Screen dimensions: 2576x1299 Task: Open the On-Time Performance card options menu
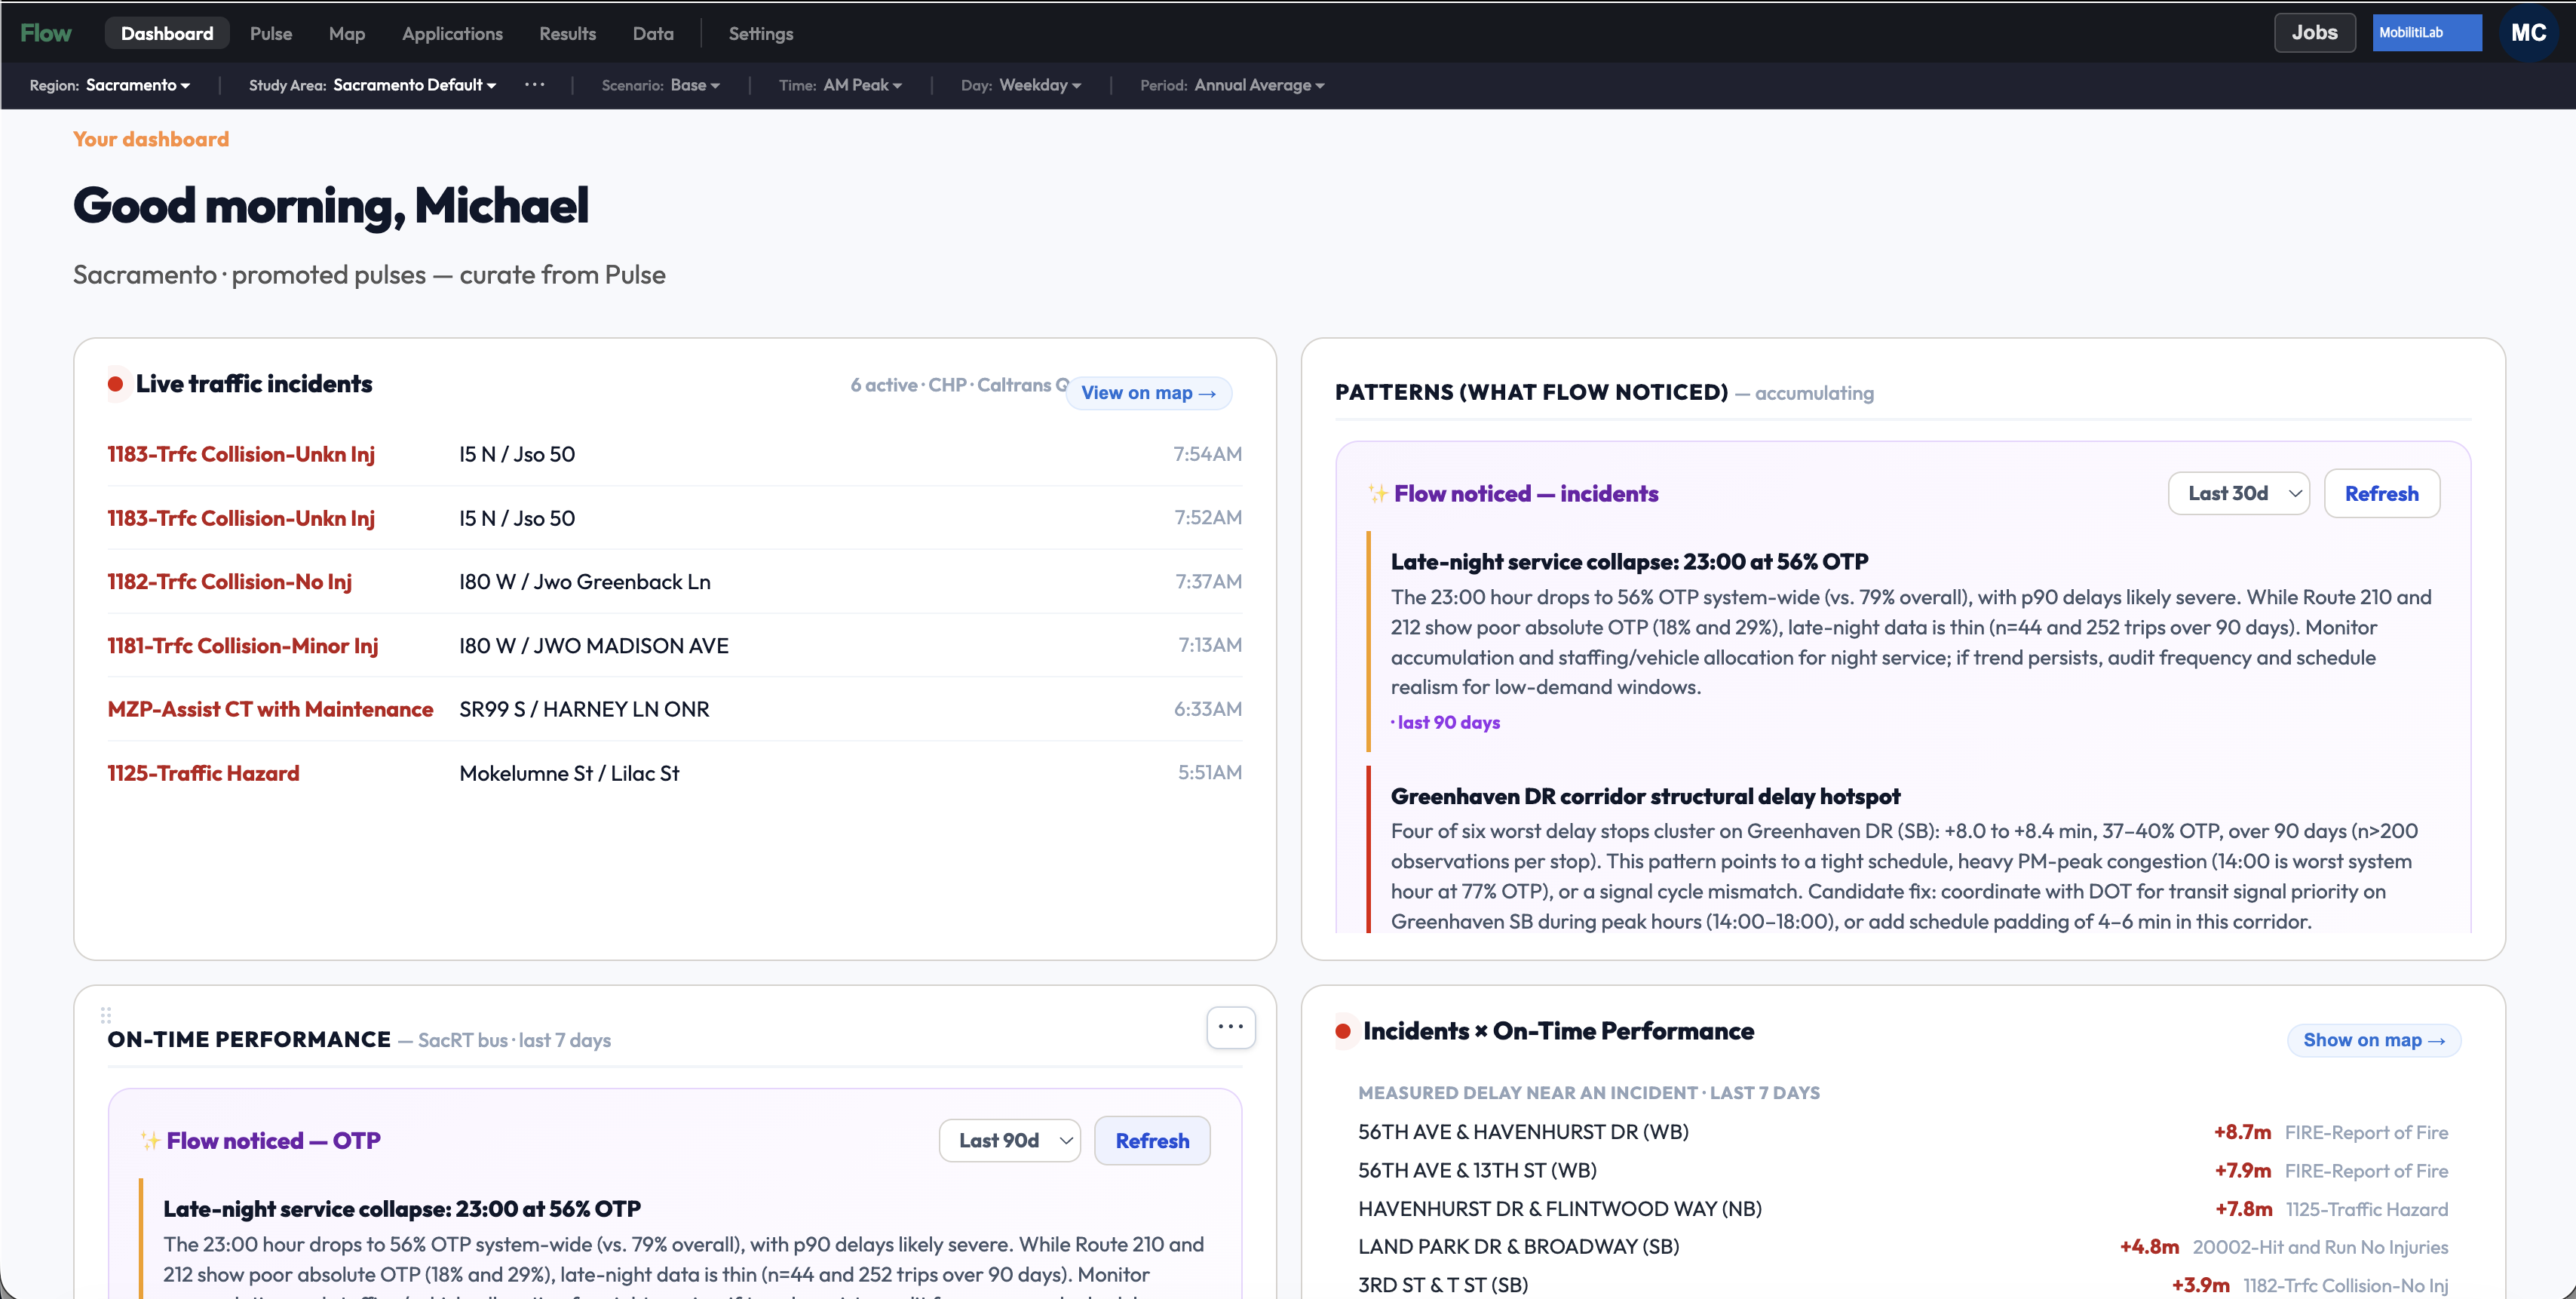coord(1230,1027)
